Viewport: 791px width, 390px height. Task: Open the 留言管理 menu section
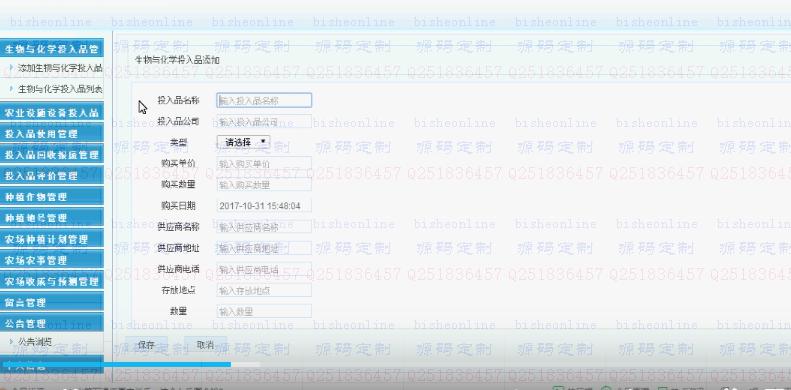pyautogui.click(x=51, y=303)
